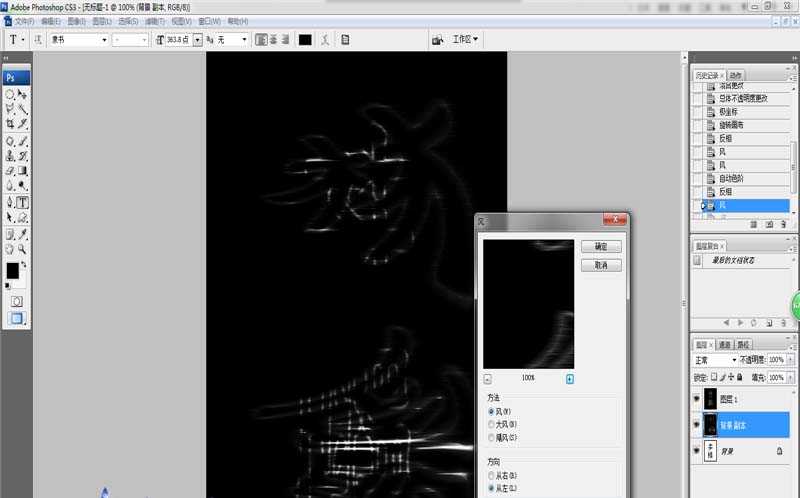Viewport: 800px width, 498px height.
Task: Zoom in the Wind preview with plus button
Action: (570, 378)
